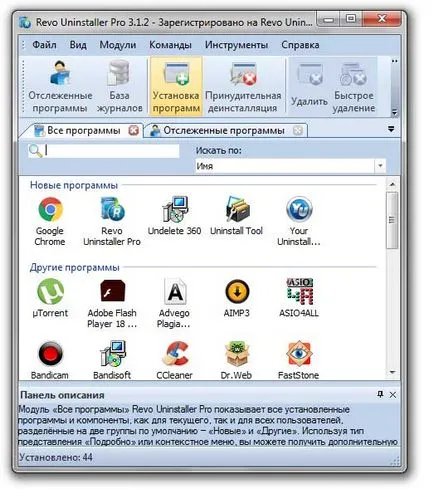The image size is (434, 489).
Task: Select the Google Chrome program icon
Action: pos(50,221)
